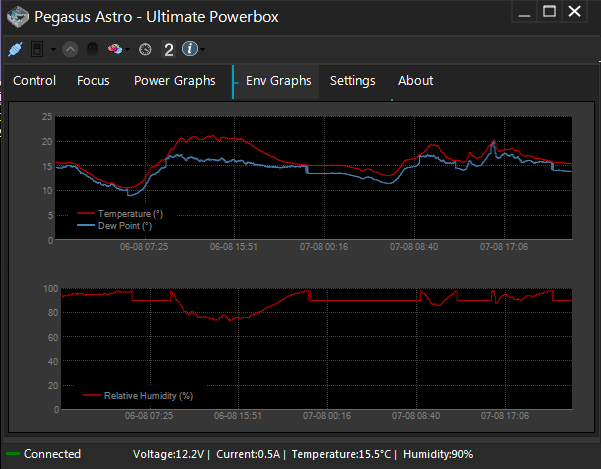Viewport: 601px width, 469px height.
Task: Open the dropdown arrow beside device switch icon
Action: [53, 49]
